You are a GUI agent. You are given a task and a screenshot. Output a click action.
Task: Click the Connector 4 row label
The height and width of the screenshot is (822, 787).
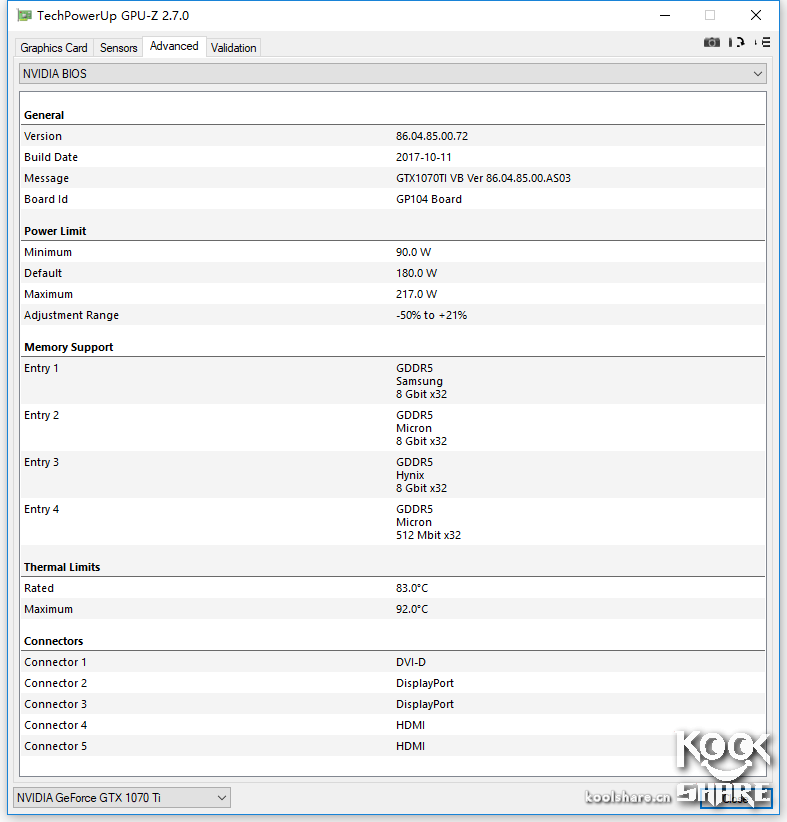55,725
